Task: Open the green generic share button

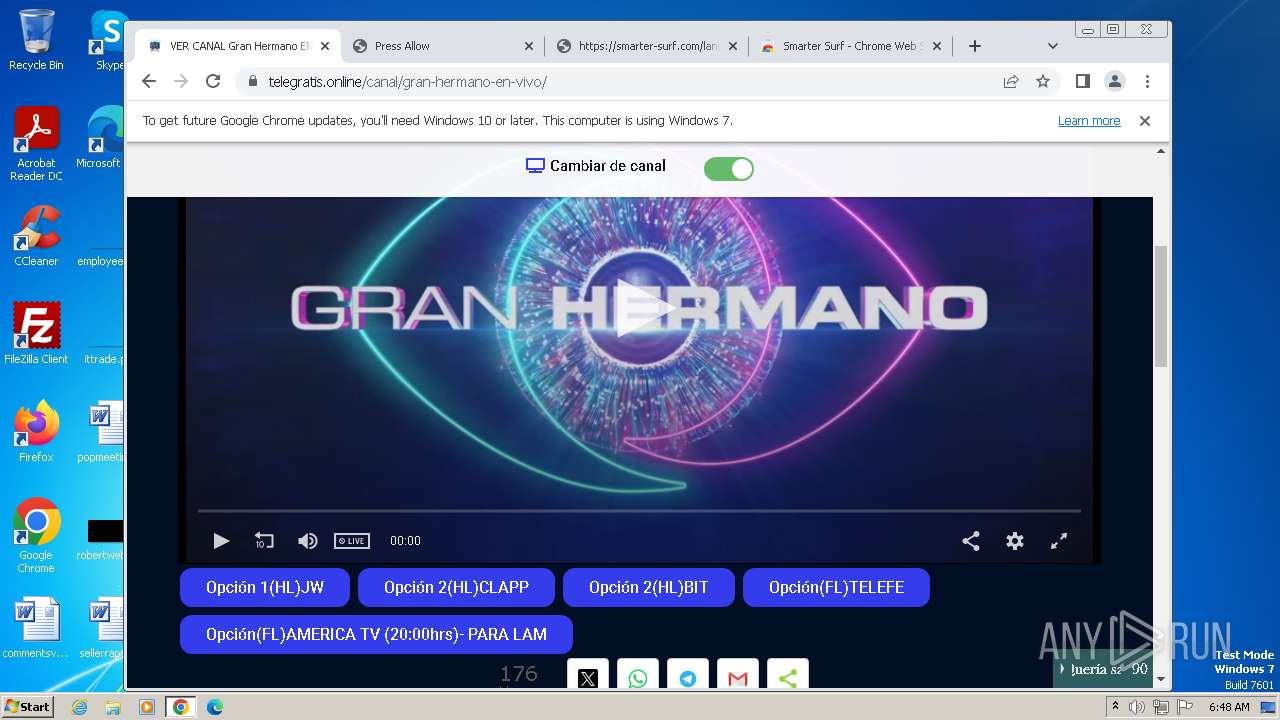Action: point(788,676)
